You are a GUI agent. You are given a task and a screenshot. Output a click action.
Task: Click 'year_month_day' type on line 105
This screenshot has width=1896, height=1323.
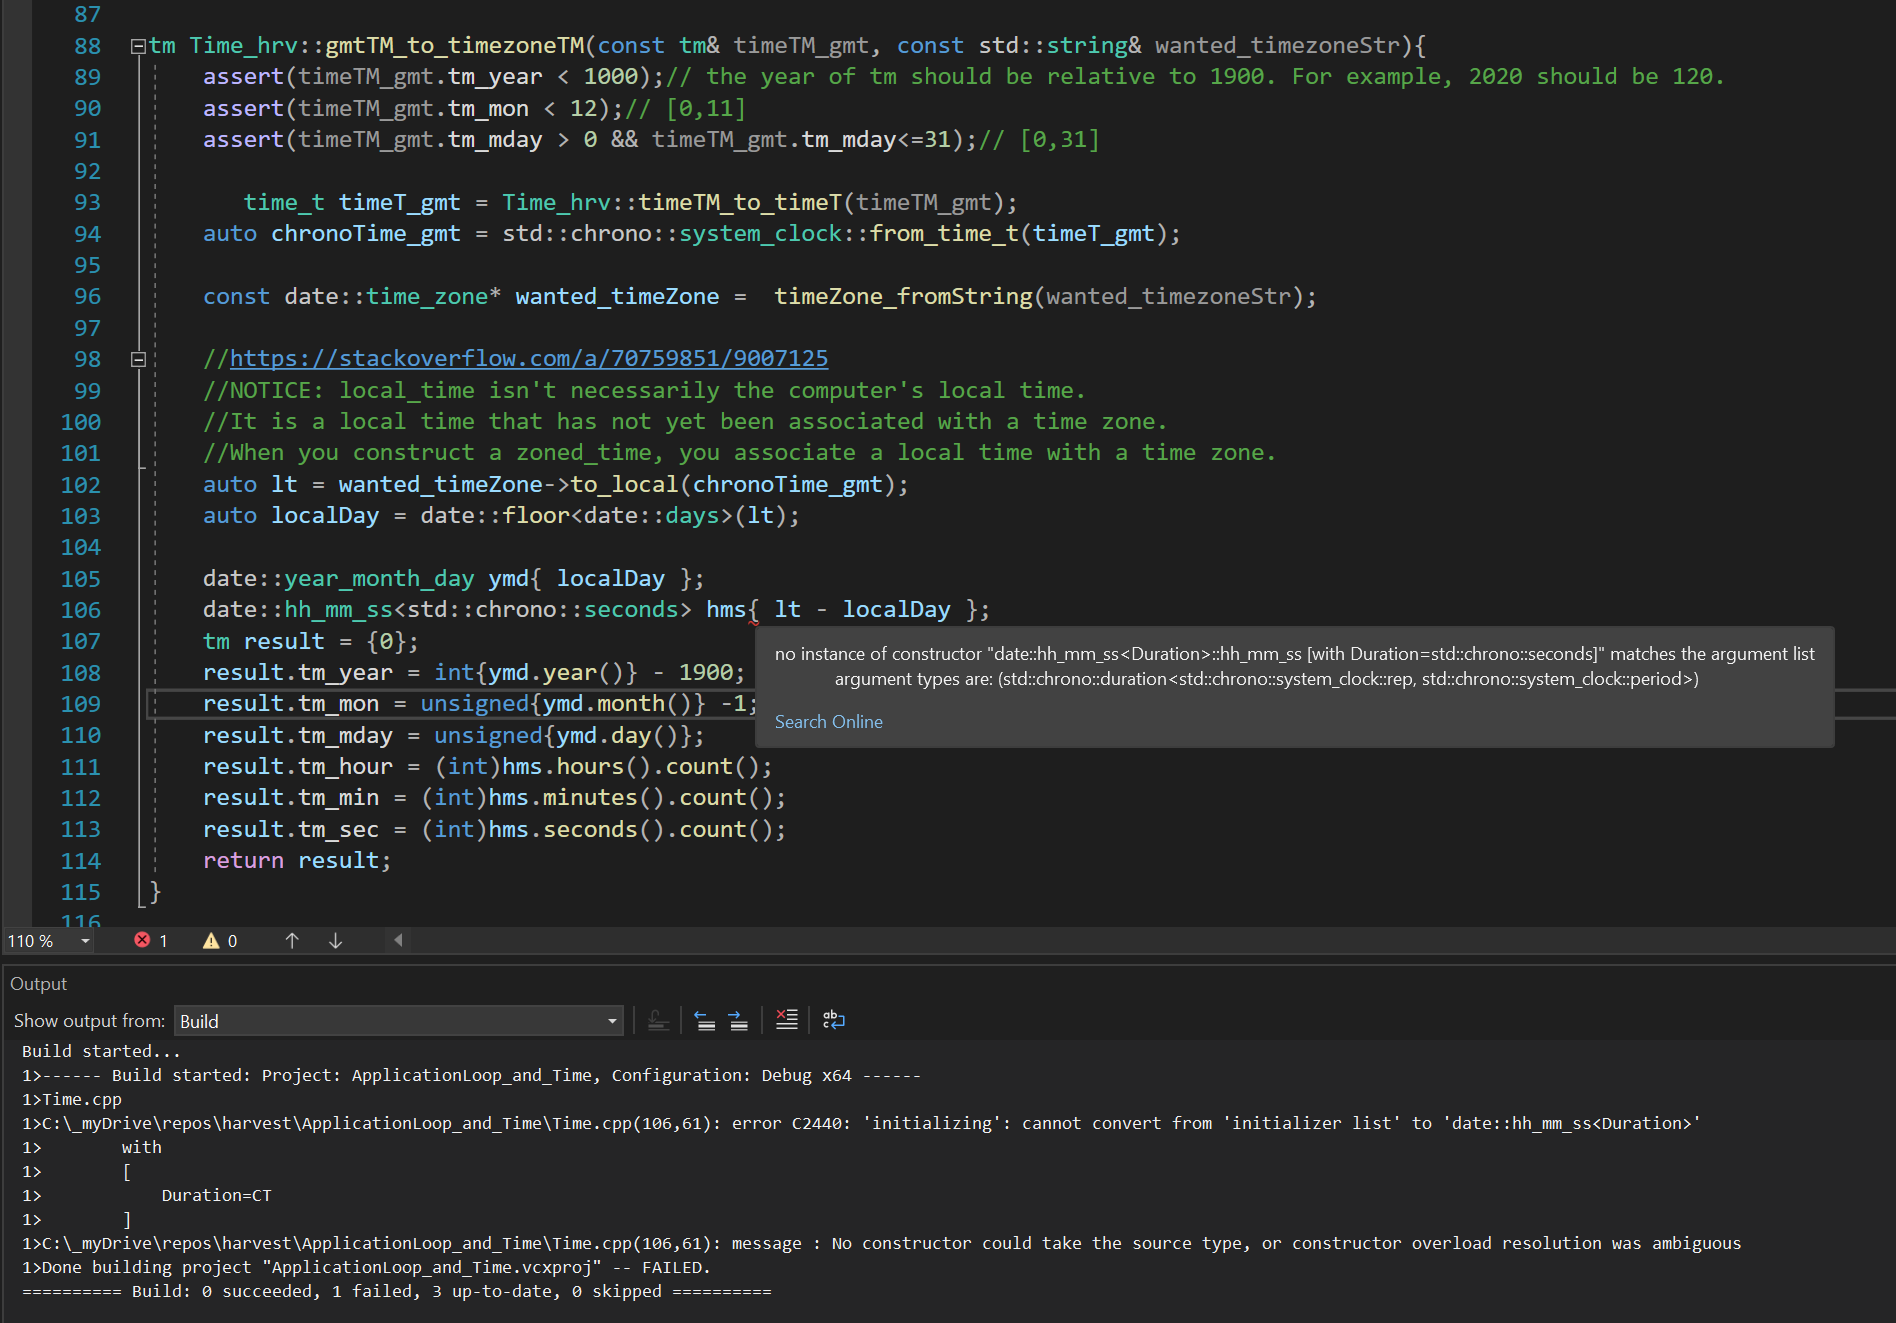click(x=379, y=578)
